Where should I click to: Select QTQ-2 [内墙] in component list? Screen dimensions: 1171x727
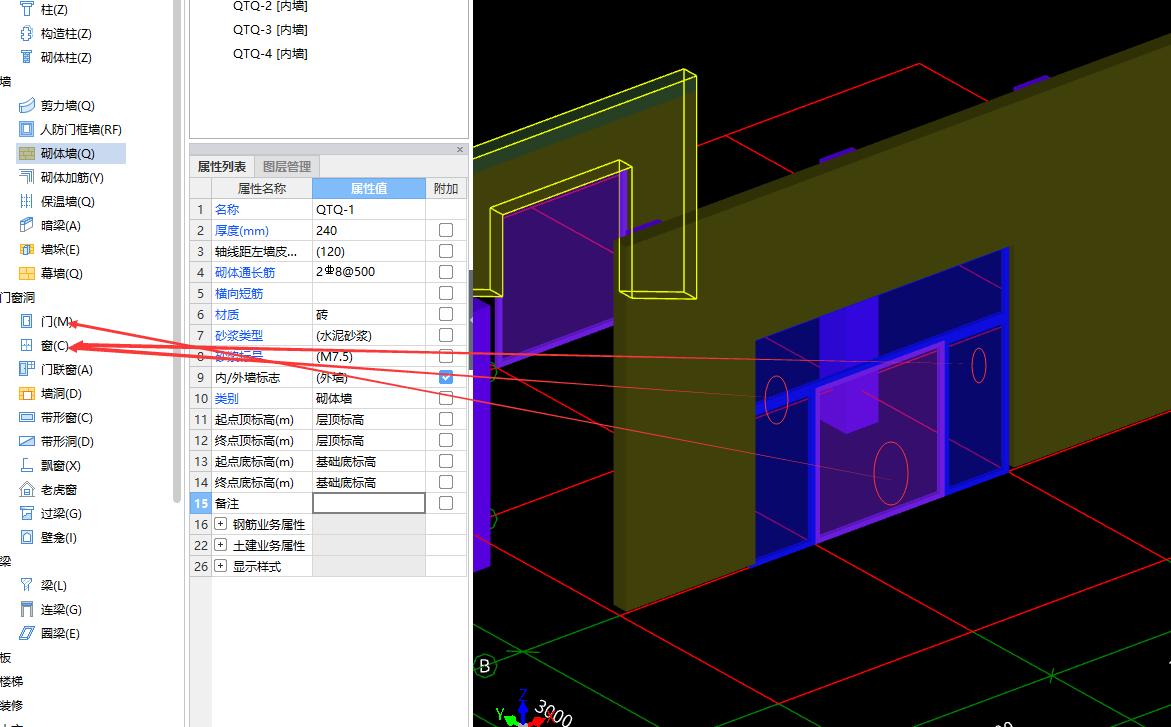pyautogui.click(x=270, y=6)
